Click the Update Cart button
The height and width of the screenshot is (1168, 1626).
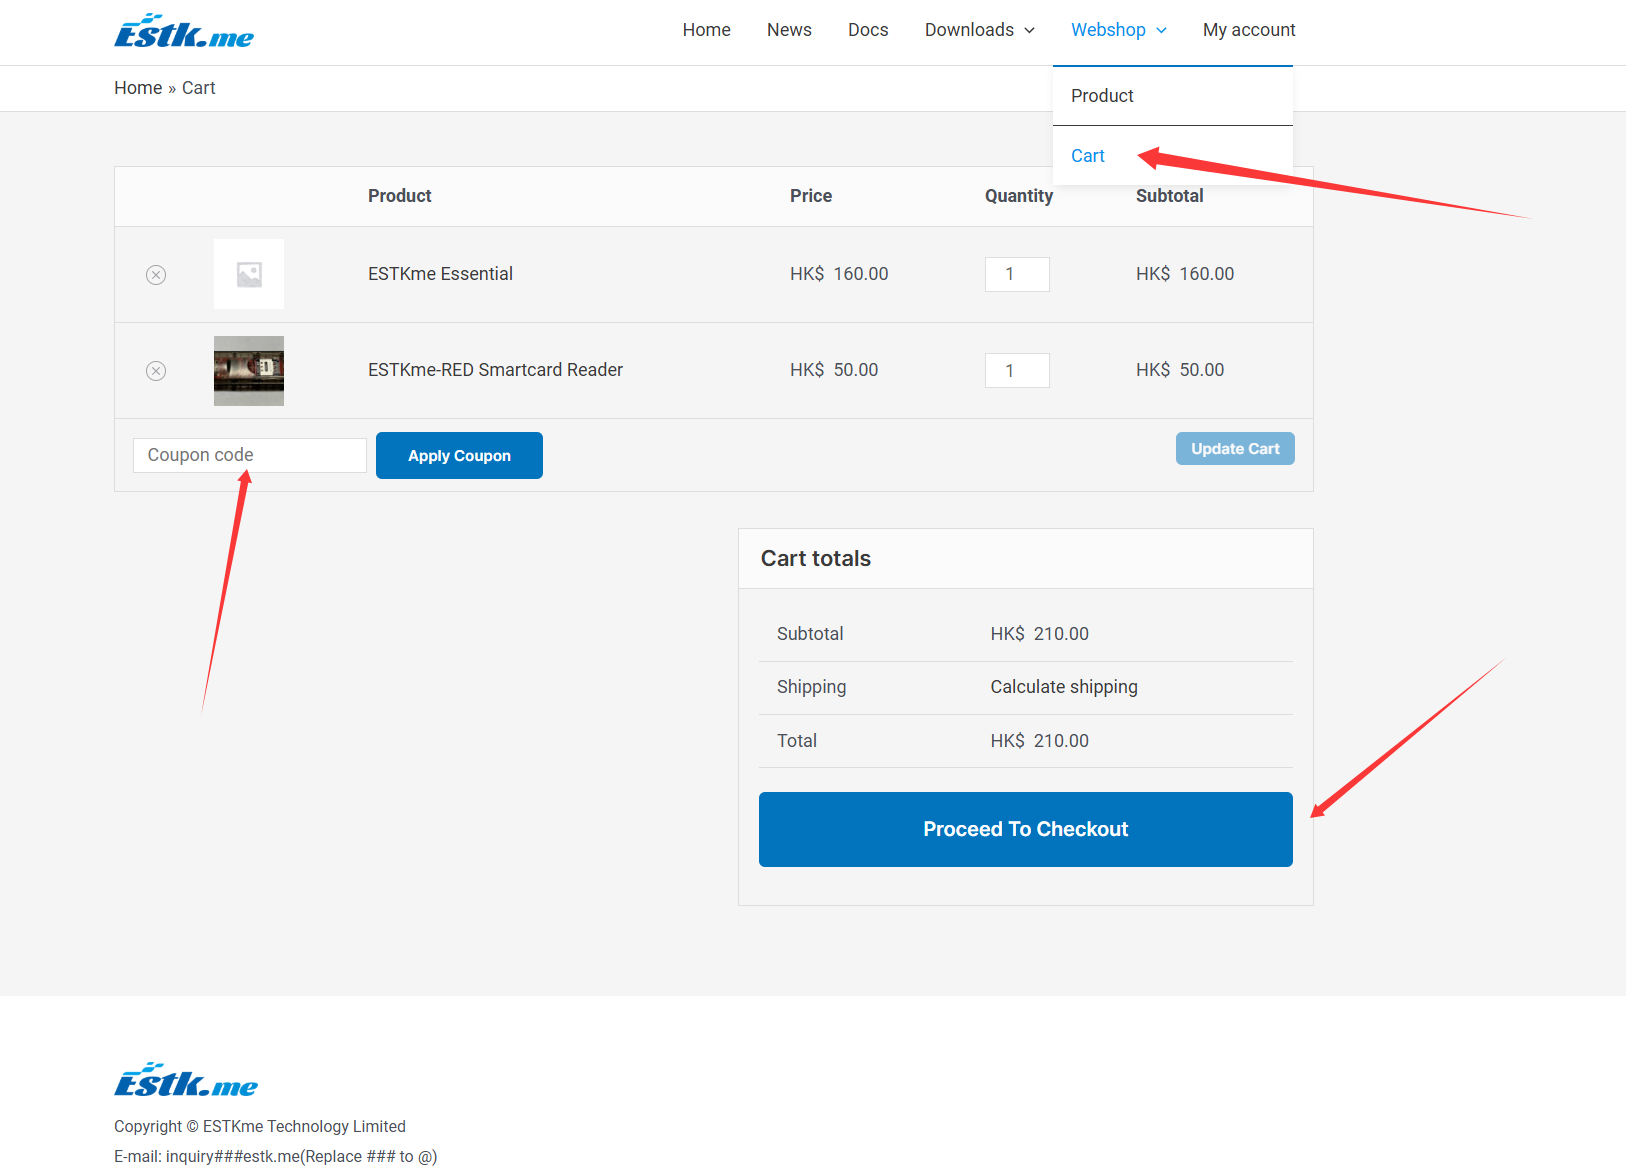pyautogui.click(x=1235, y=449)
